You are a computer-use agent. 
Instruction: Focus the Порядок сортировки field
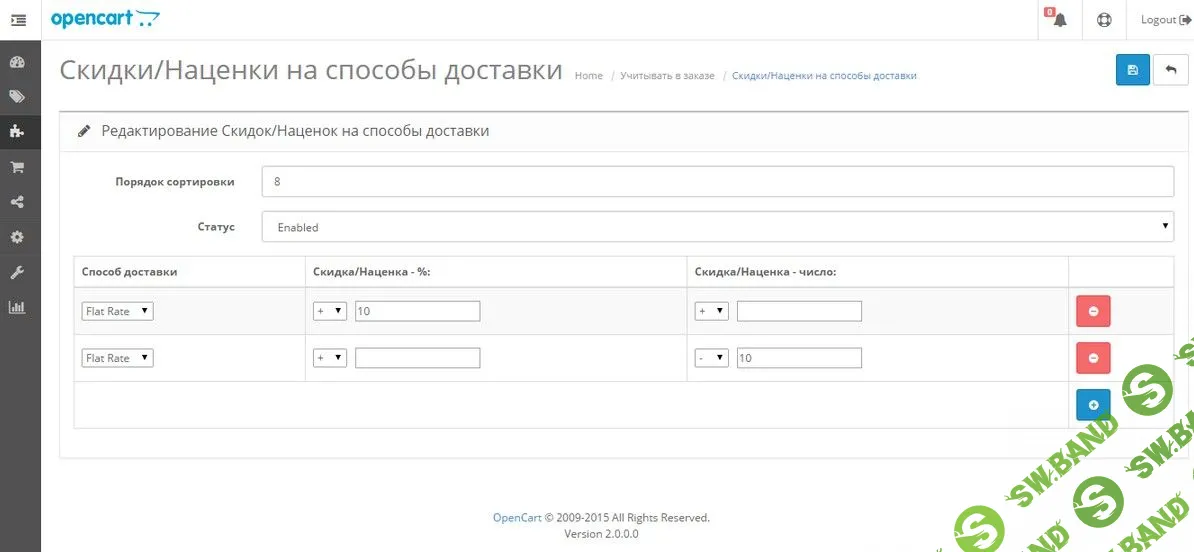(717, 182)
